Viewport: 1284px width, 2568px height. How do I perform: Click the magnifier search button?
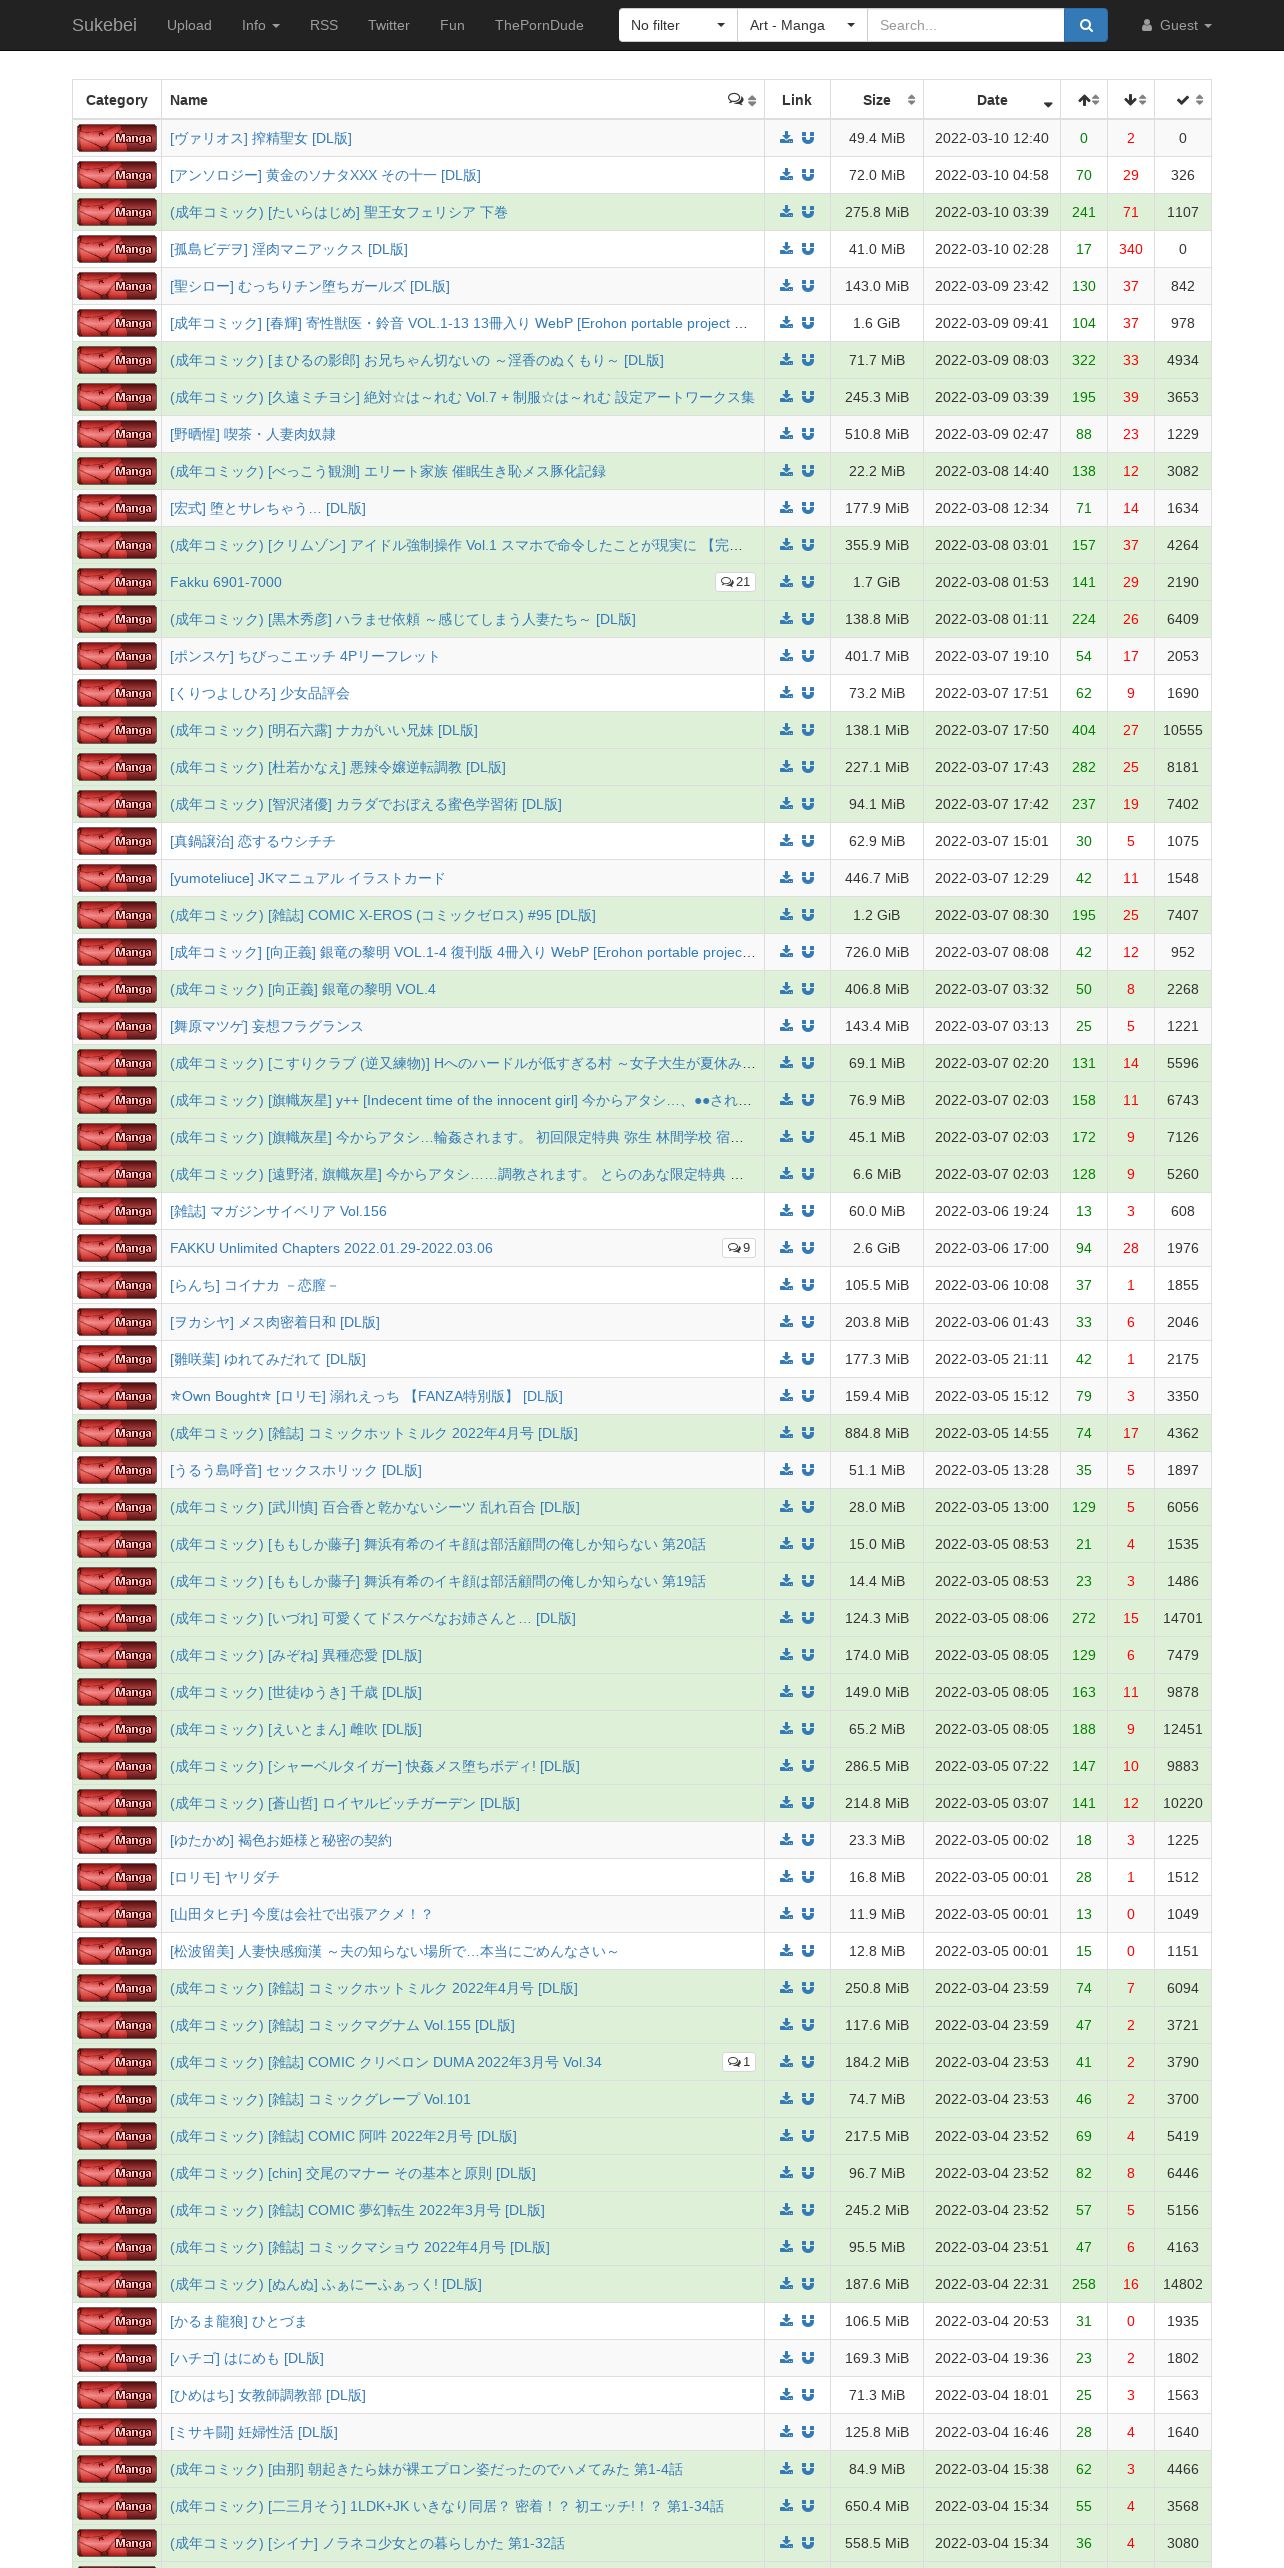click(1085, 25)
